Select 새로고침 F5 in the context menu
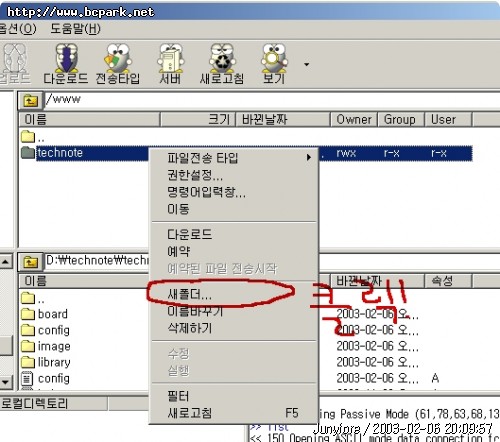This screenshot has width=500, height=442. pos(233,413)
